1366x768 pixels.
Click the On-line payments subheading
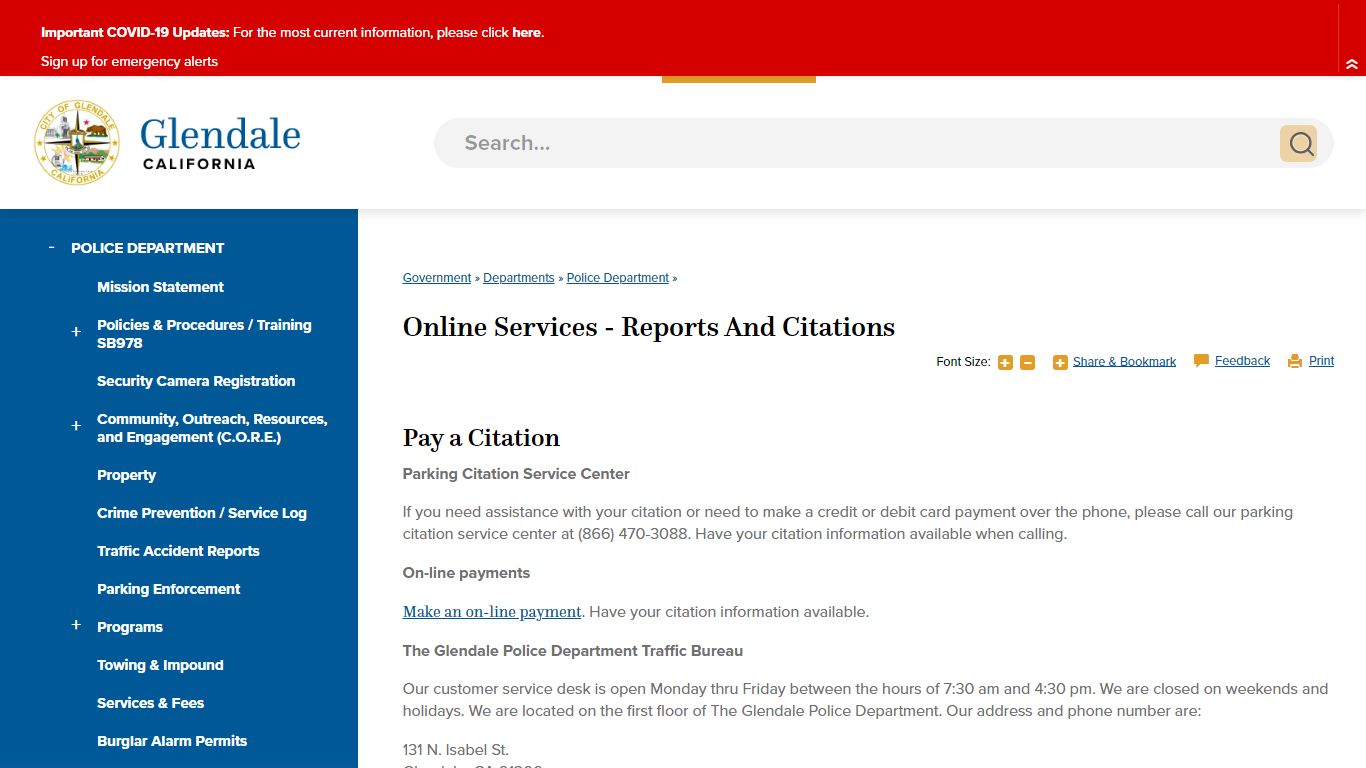point(466,573)
